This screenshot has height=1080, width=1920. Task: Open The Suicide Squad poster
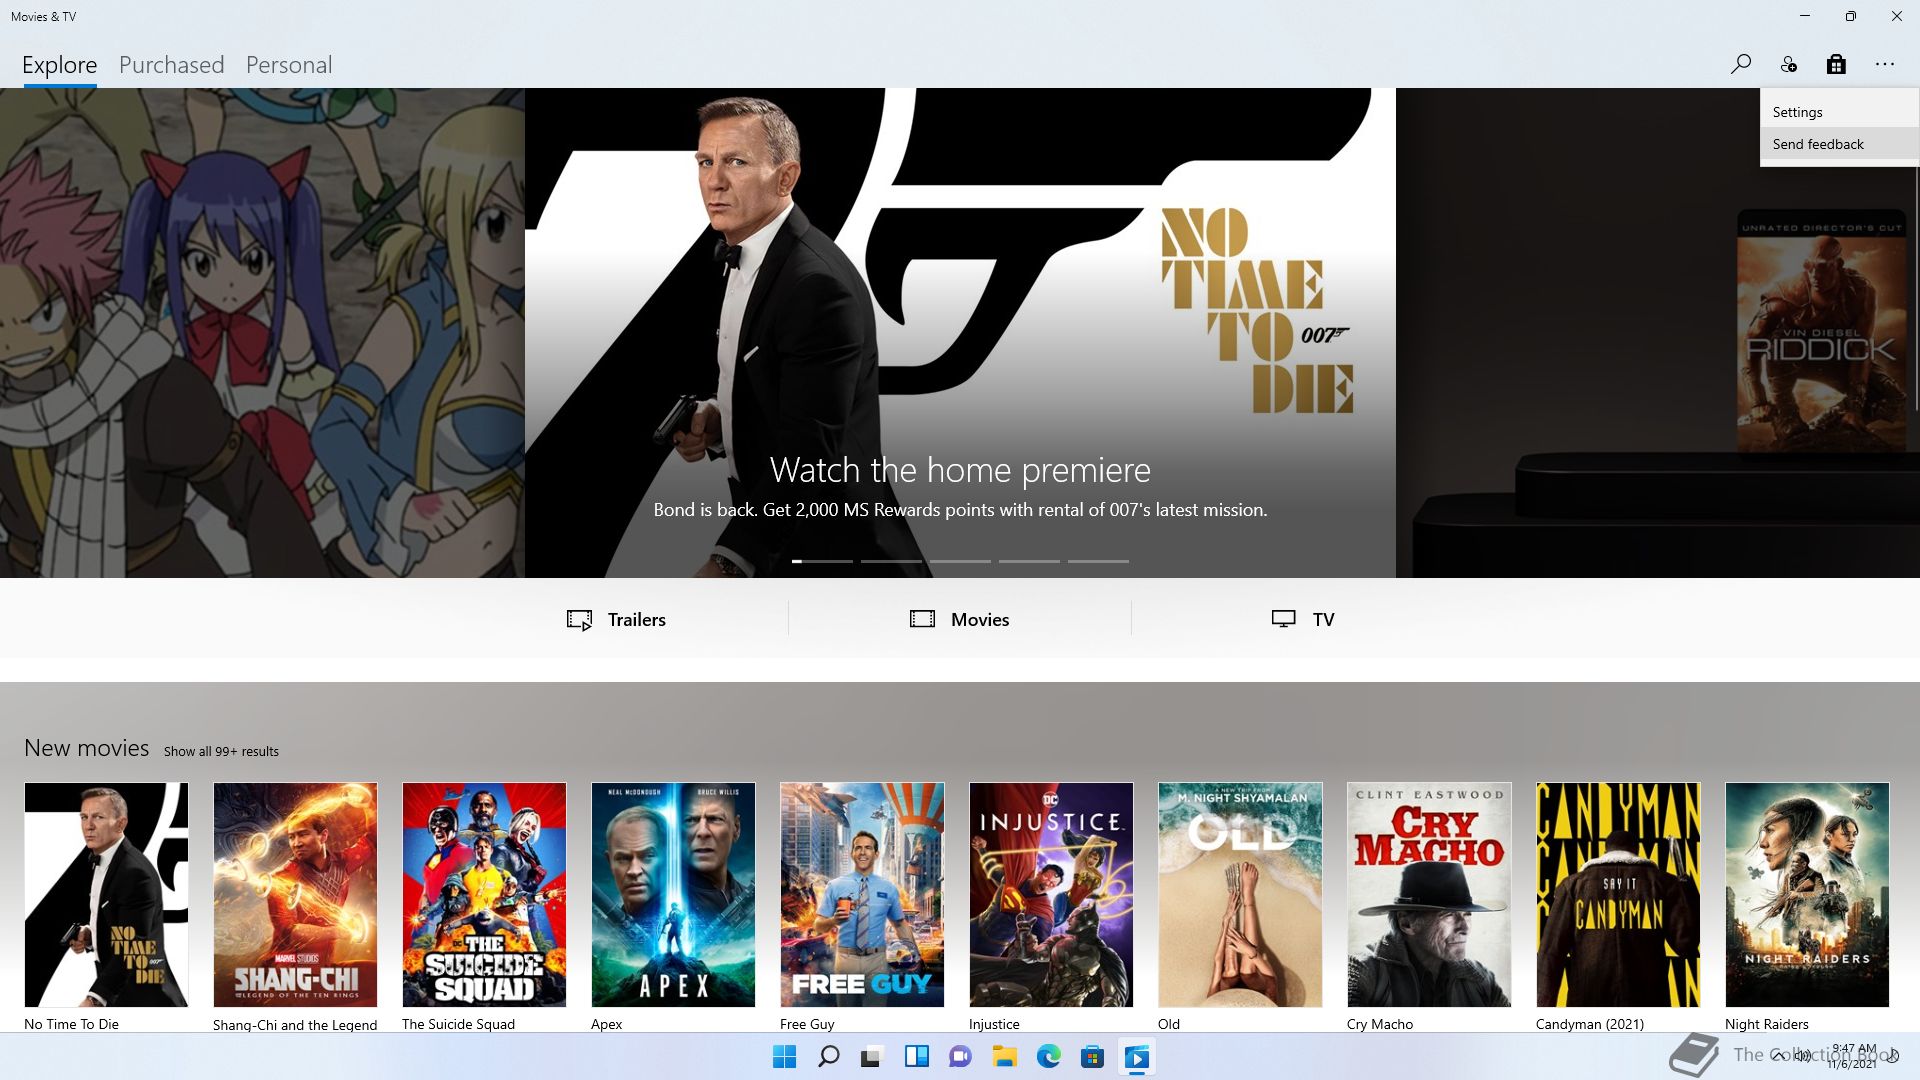(x=484, y=895)
